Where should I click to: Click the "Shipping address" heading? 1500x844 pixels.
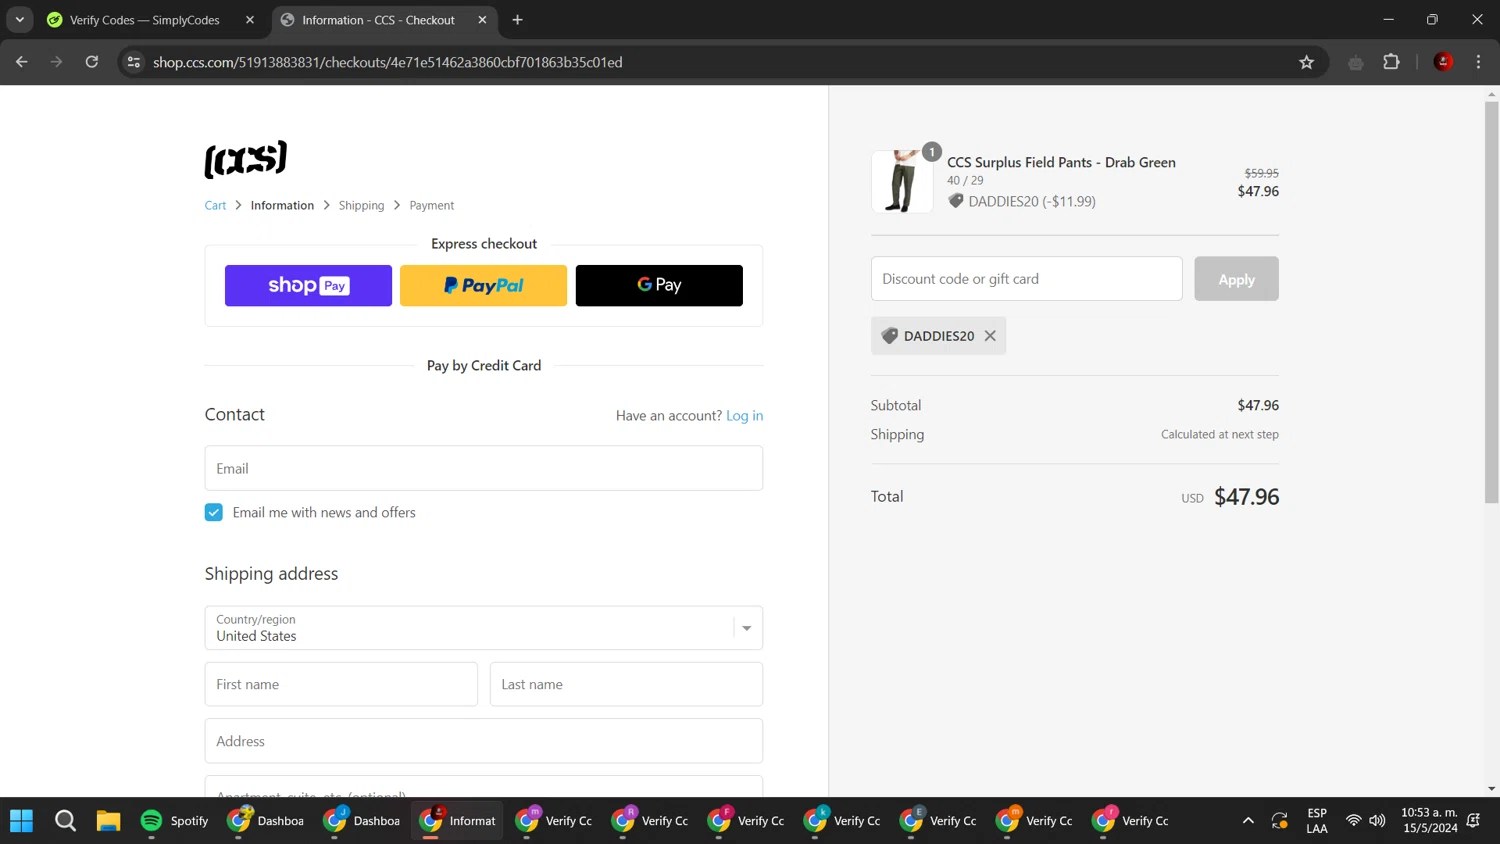[271, 574]
